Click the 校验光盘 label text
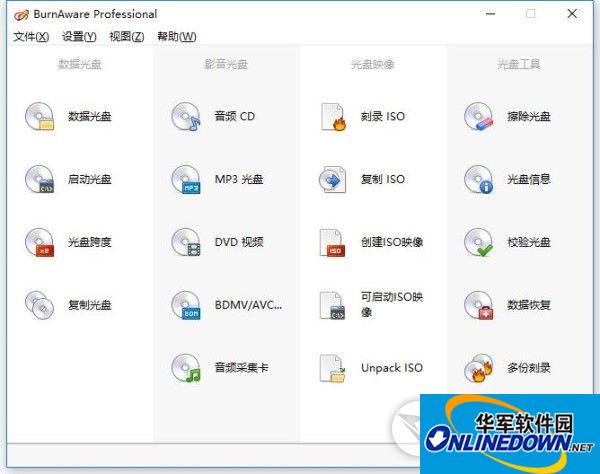The height and width of the screenshot is (474, 600). [x=529, y=242]
